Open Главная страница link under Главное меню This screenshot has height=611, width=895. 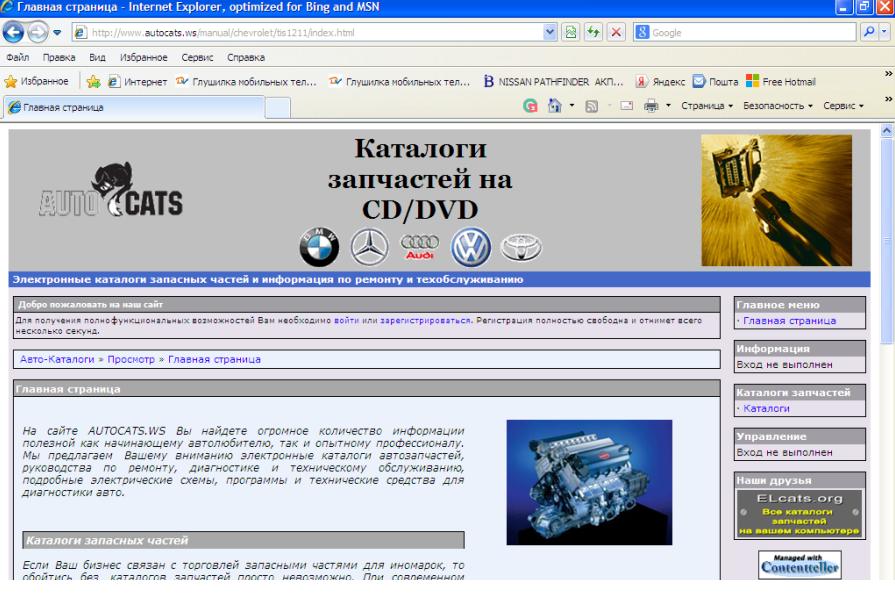click(789, 321)
